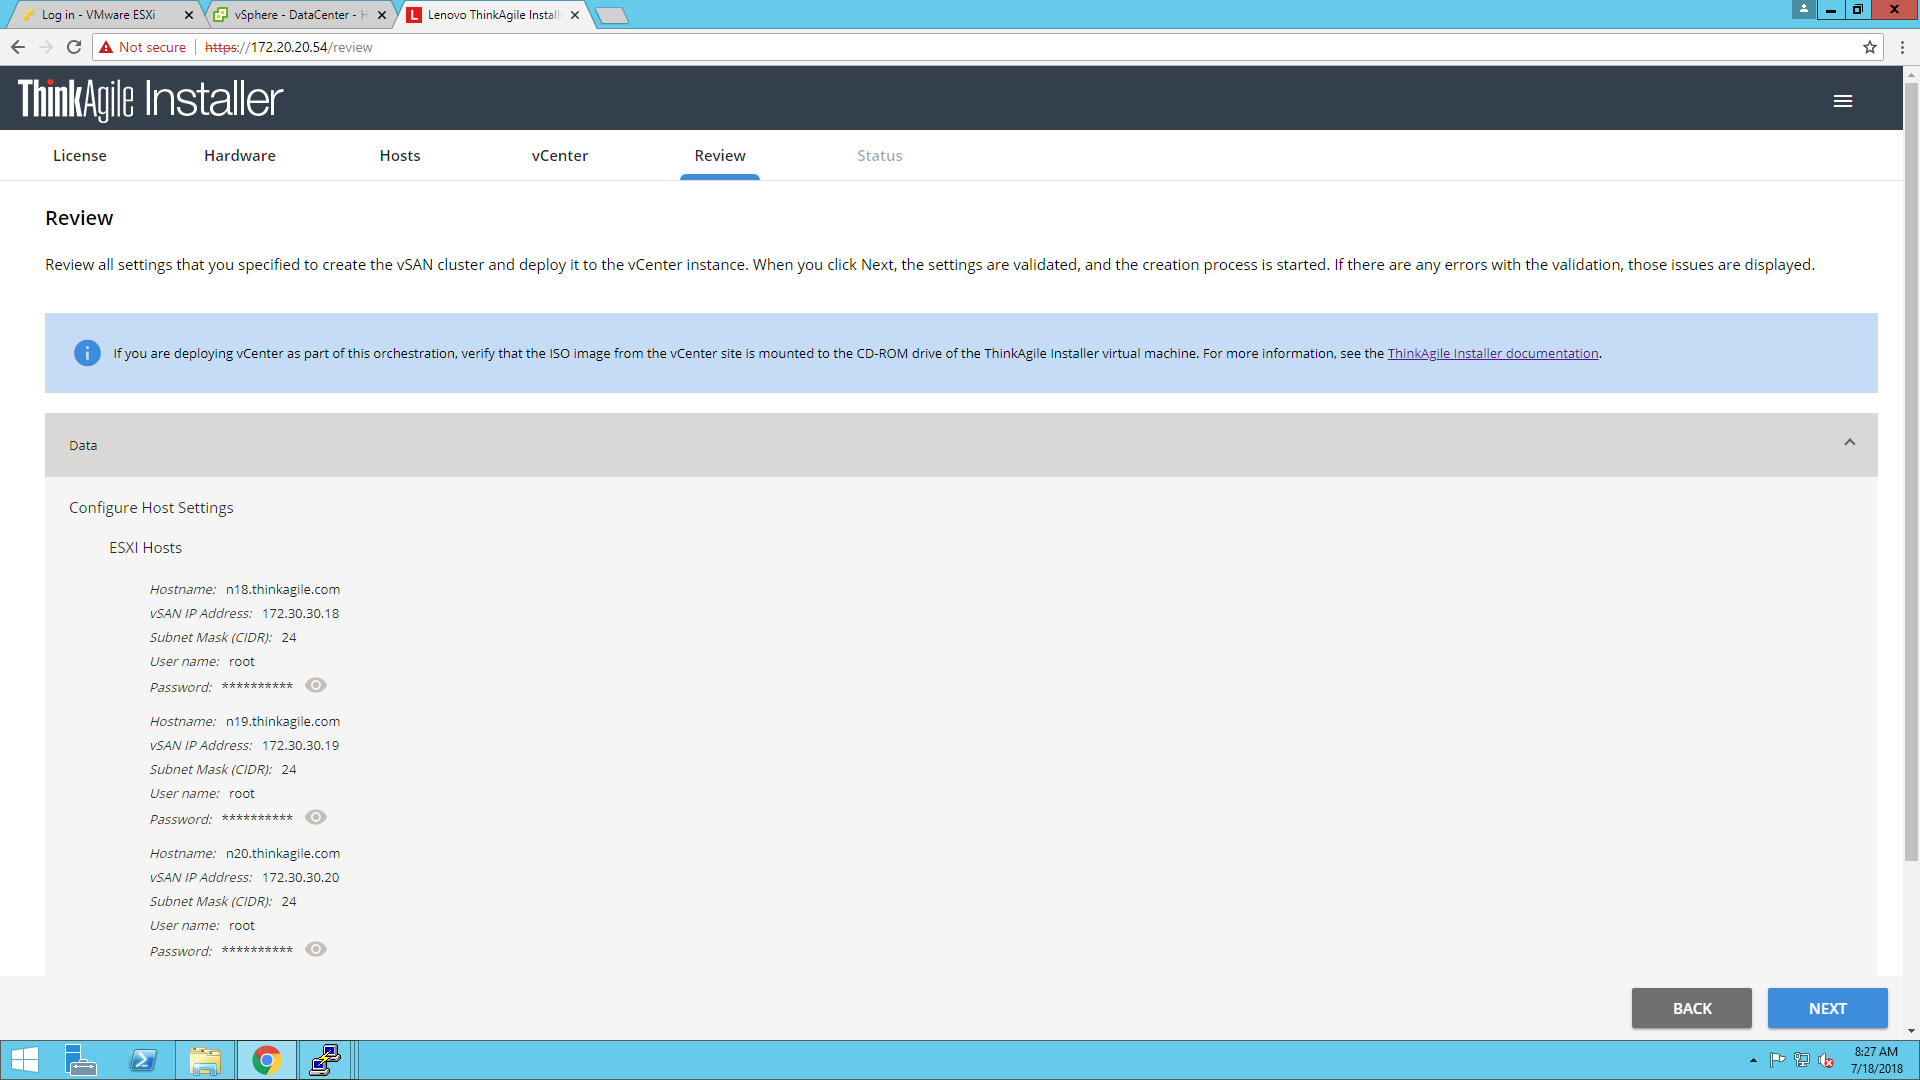This screenshot has height=1080, width=1920.
Task: Collapse the Data section chevron
Action: (1849, 442)
